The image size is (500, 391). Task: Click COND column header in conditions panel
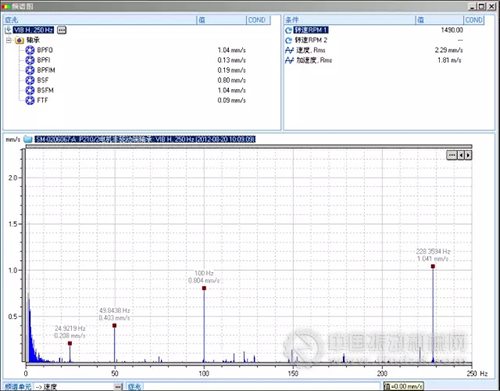(474, 20)
